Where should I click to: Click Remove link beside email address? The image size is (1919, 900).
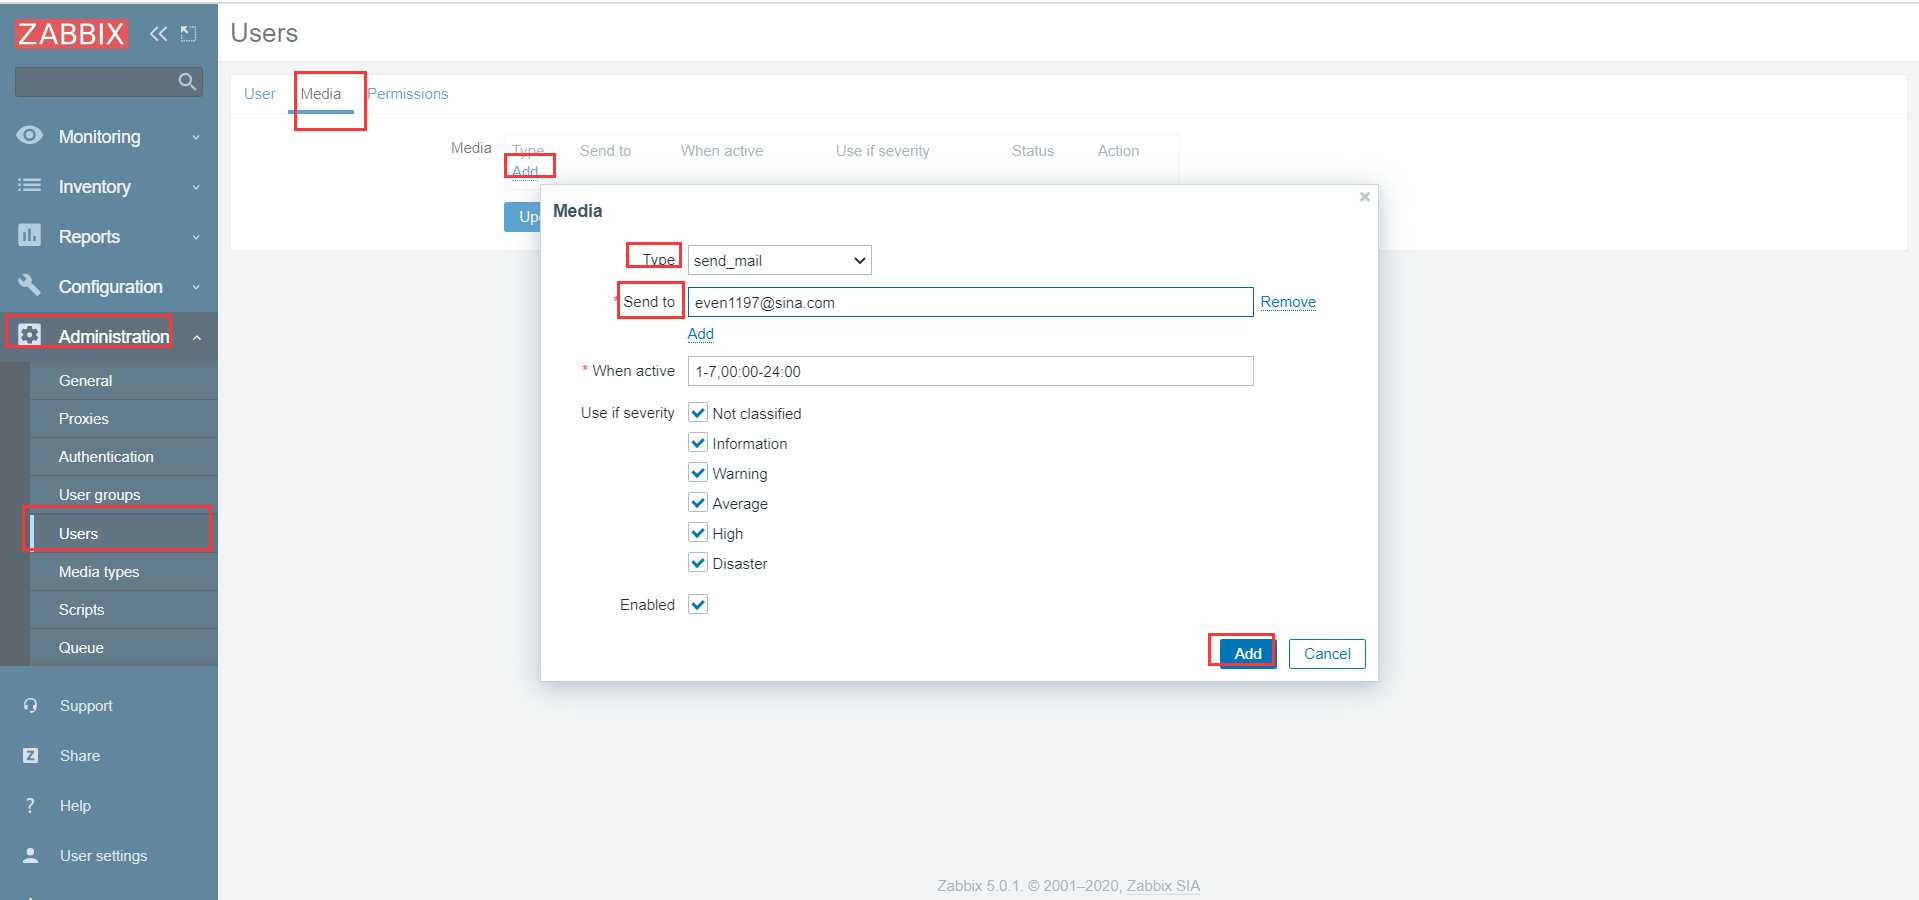[x=1288, y=302]
